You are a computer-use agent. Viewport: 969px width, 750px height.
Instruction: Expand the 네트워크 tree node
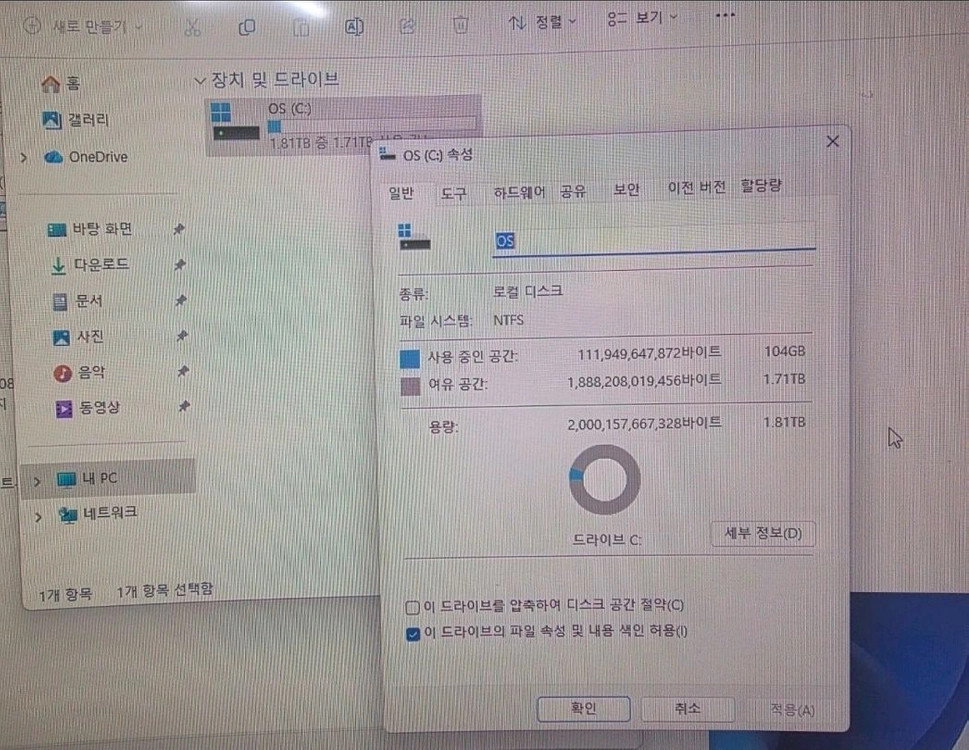38,516
